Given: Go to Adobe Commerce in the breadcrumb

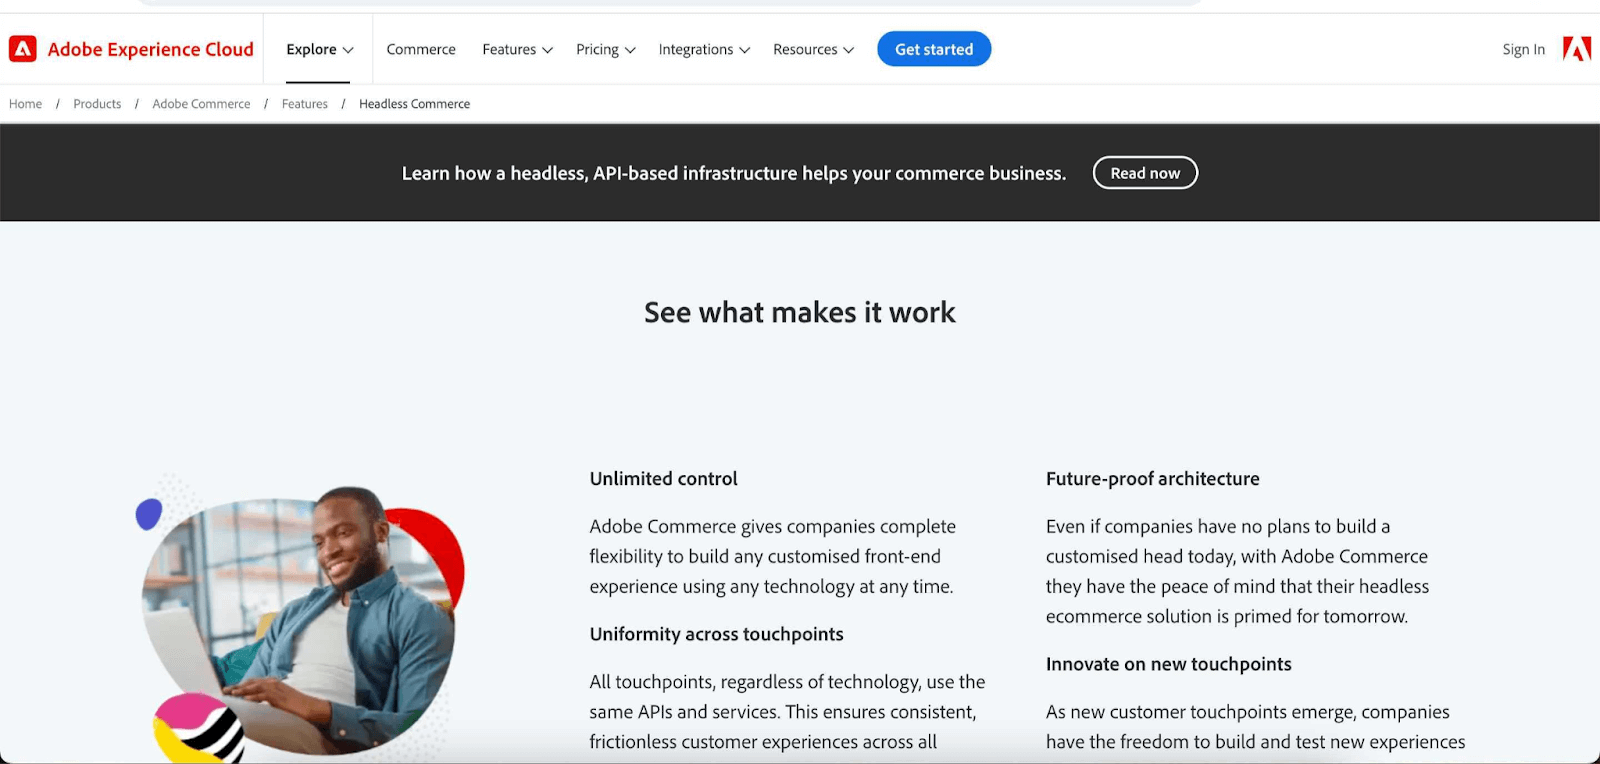Looking at the screenshot, I should coord(201,104).
